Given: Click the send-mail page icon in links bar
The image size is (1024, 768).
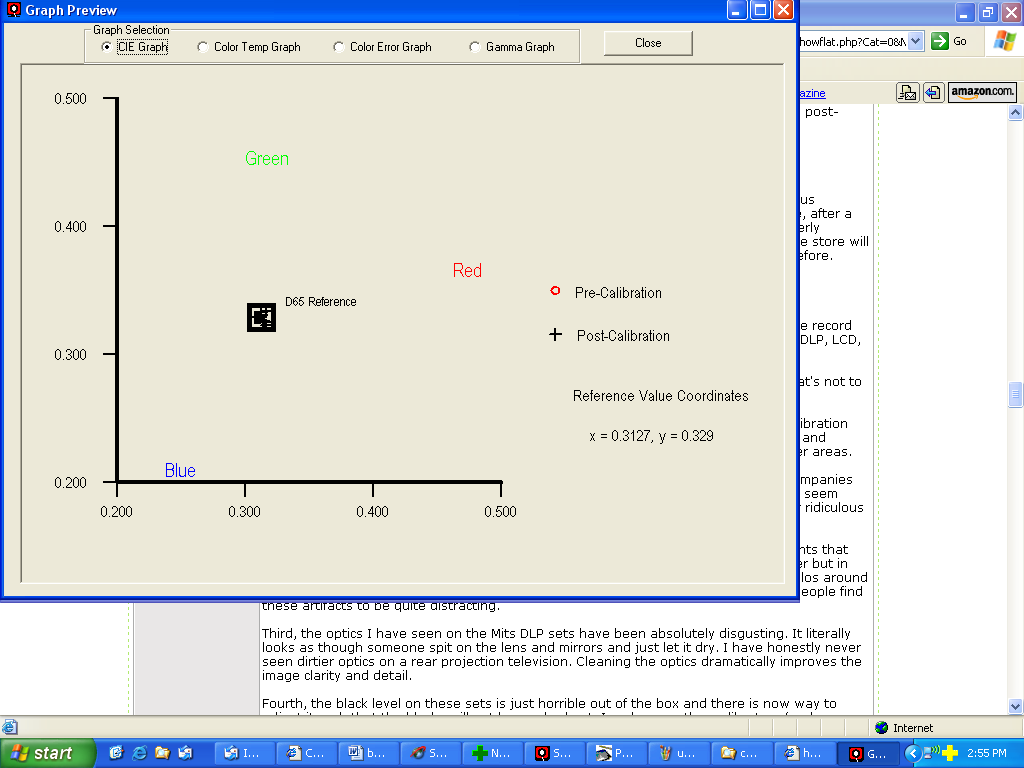Looking at the screenshot, I should 907,92.
